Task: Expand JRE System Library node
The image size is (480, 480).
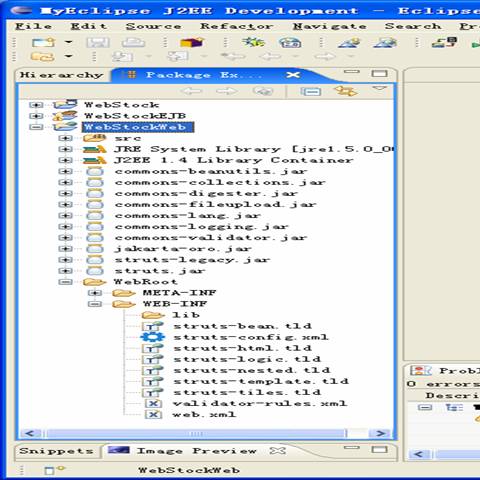Action: point(65,149)
